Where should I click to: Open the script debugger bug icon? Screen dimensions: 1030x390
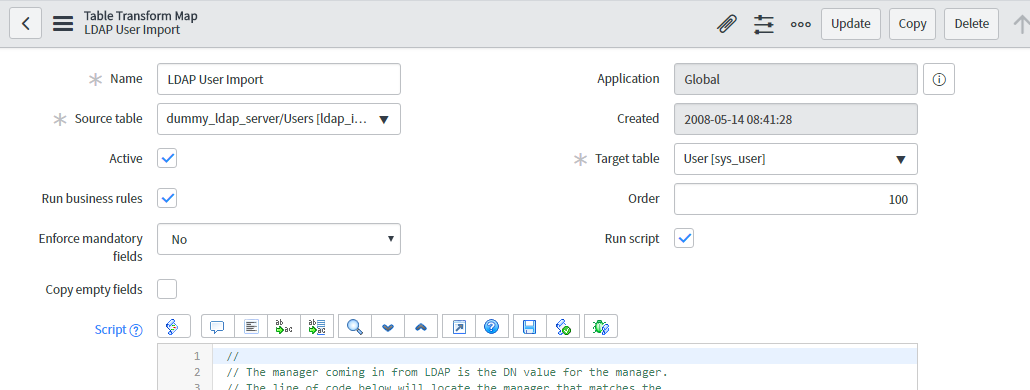(x=601, y=326)
